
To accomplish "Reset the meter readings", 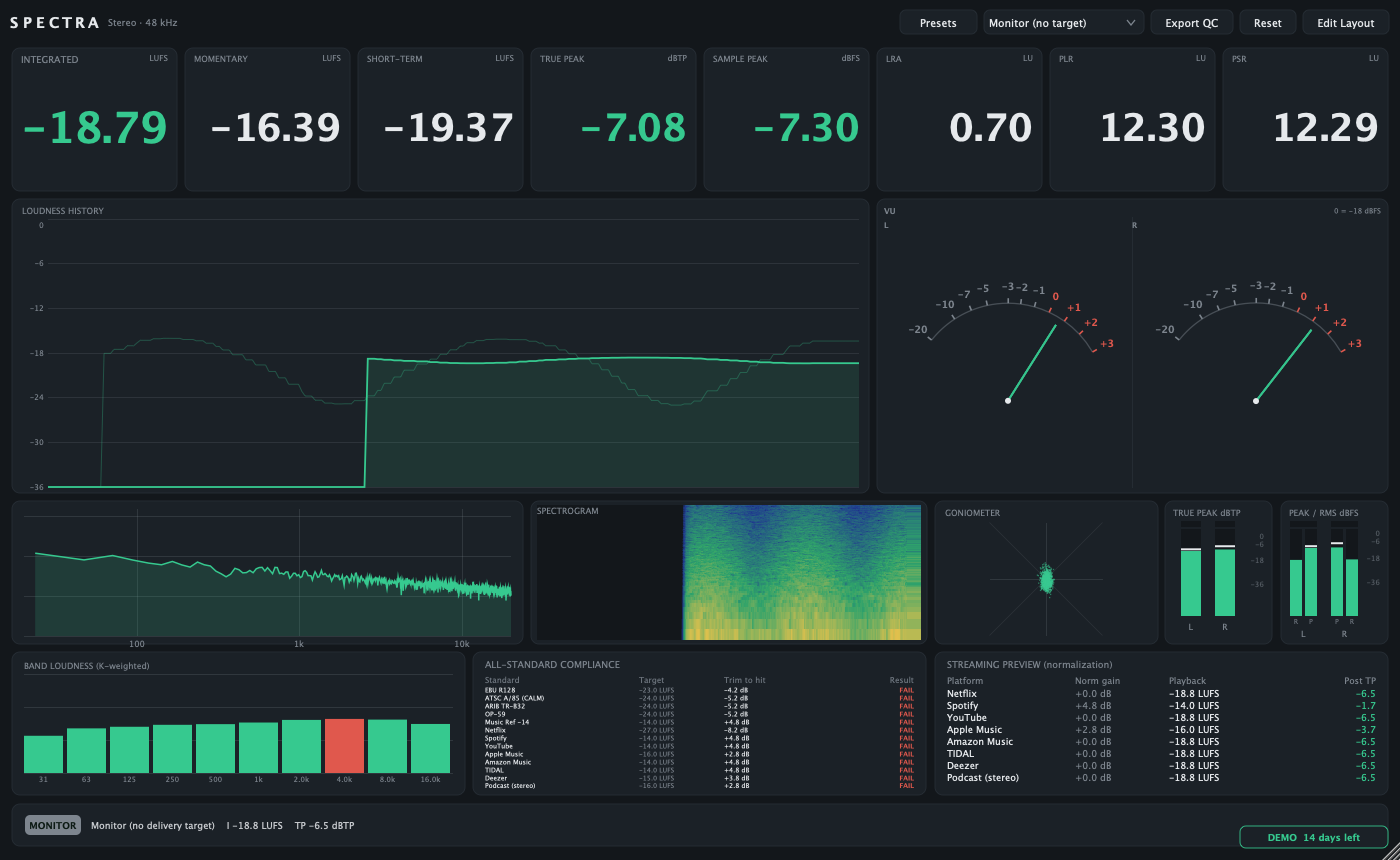I will click(x=1267, y=23).
